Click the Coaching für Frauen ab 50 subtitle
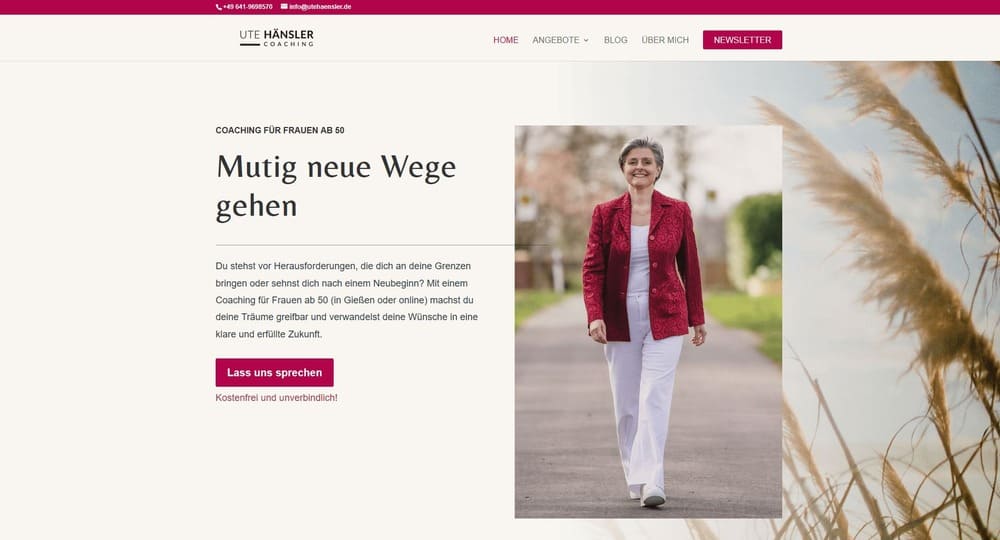 [x=280, y=130]
